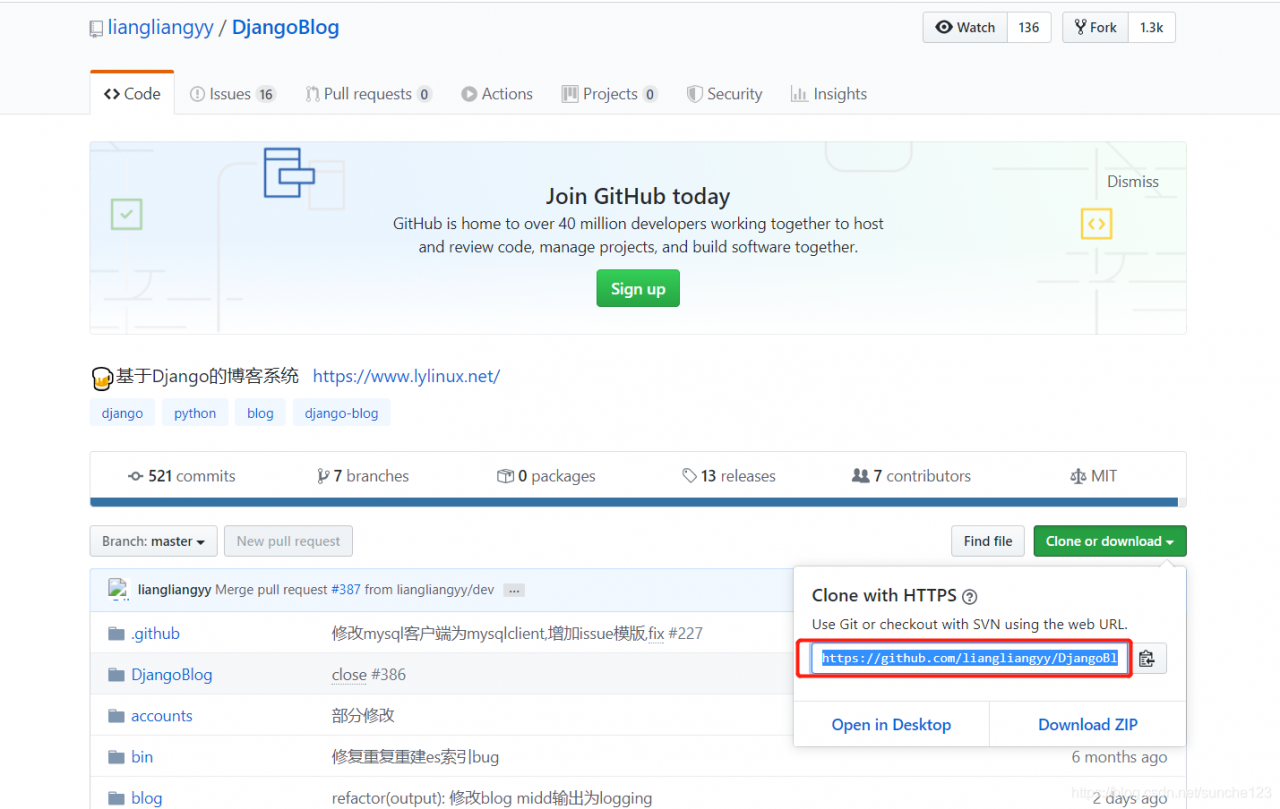Expand commit message ellipsis button
The image size is (1280, 809).
pyautogui.click(x=514, y=590)
